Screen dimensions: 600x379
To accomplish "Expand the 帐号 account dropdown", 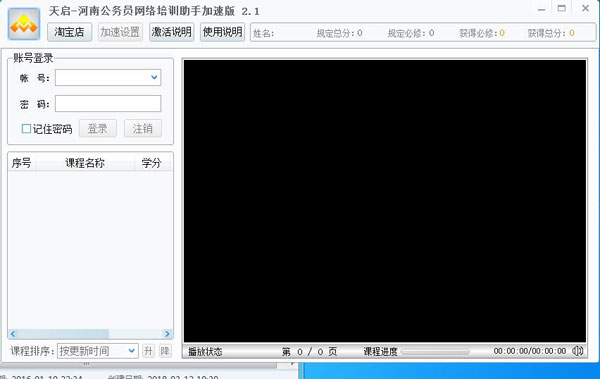I will [154, 78].
